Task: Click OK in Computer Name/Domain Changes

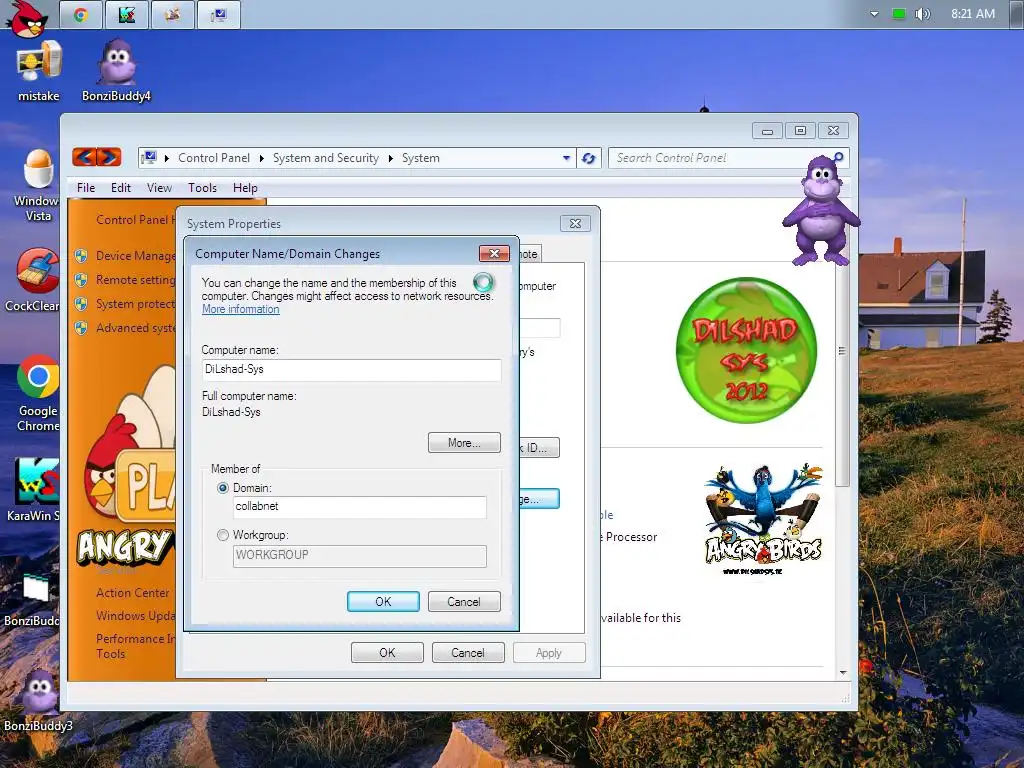Action: tap(383, 601)
